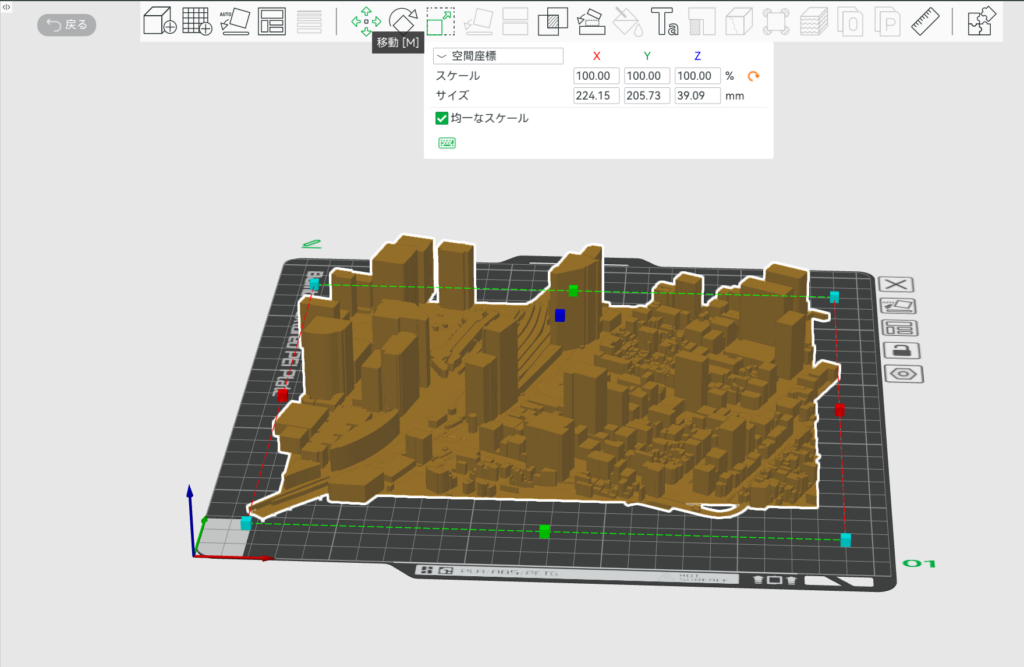The width and height of the screenshot is (1024, 667).
Task: Toggle the plate lock icon
Action: point(901,351)
